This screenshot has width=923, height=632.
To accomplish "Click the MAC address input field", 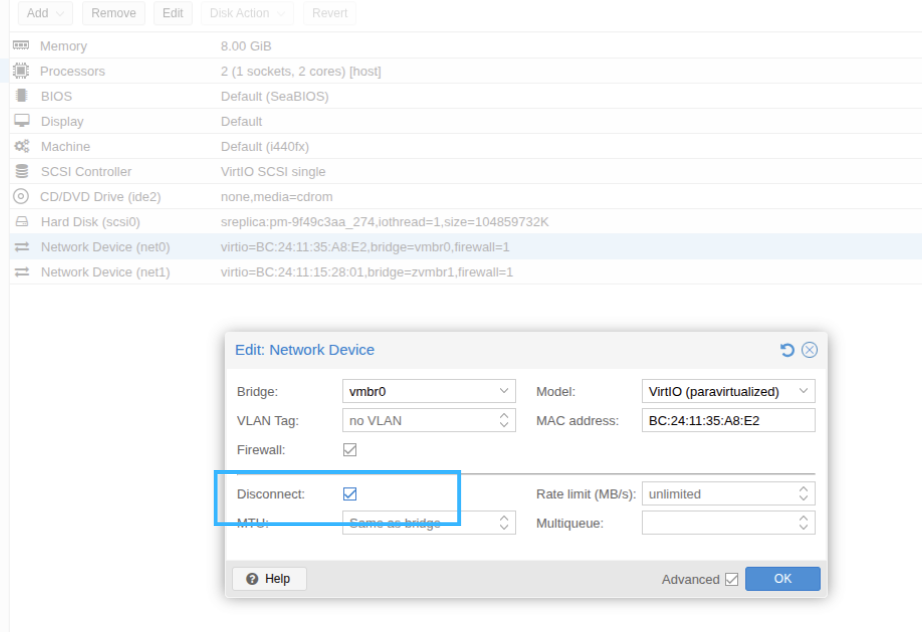I will pyautogui.click(x=728, y=421).
